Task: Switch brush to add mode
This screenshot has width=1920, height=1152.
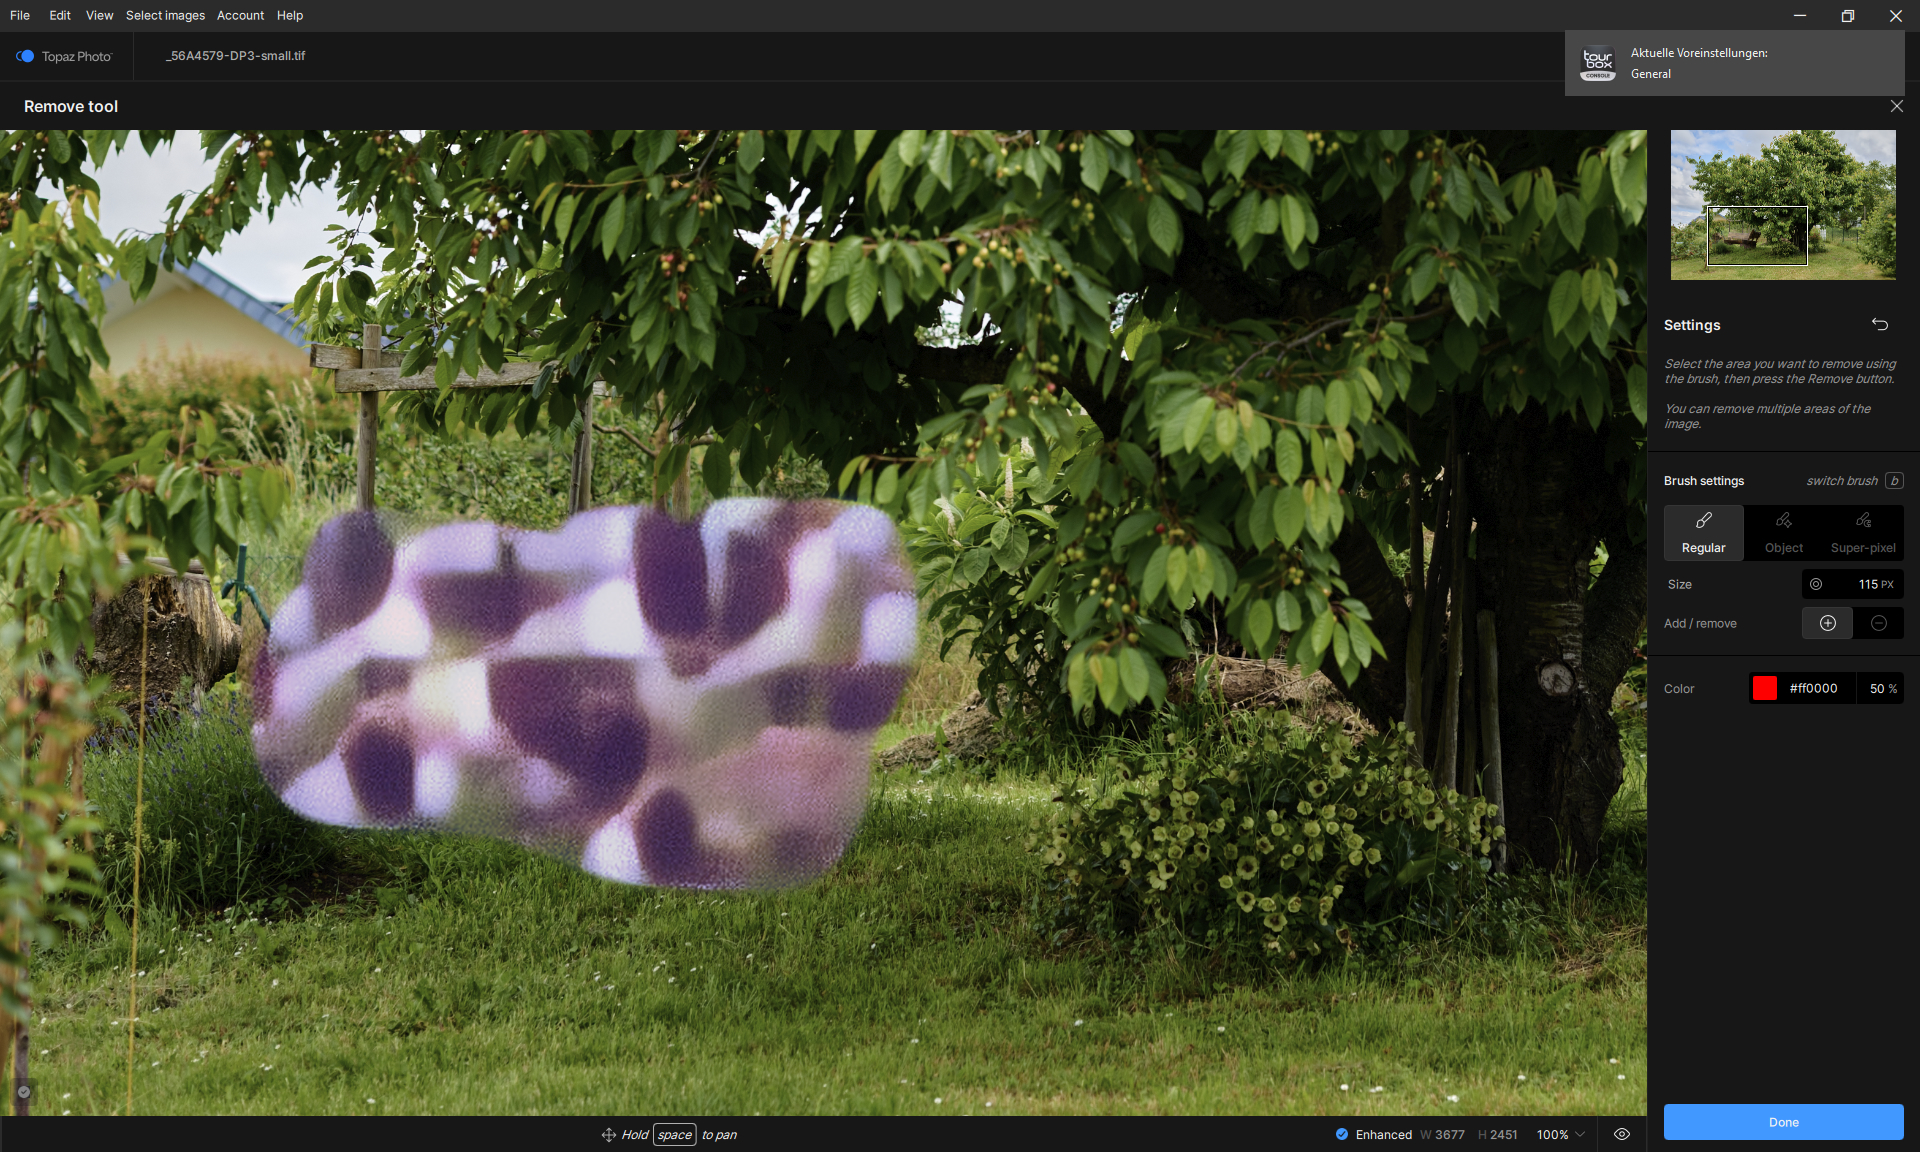Action: [1827, 623]
